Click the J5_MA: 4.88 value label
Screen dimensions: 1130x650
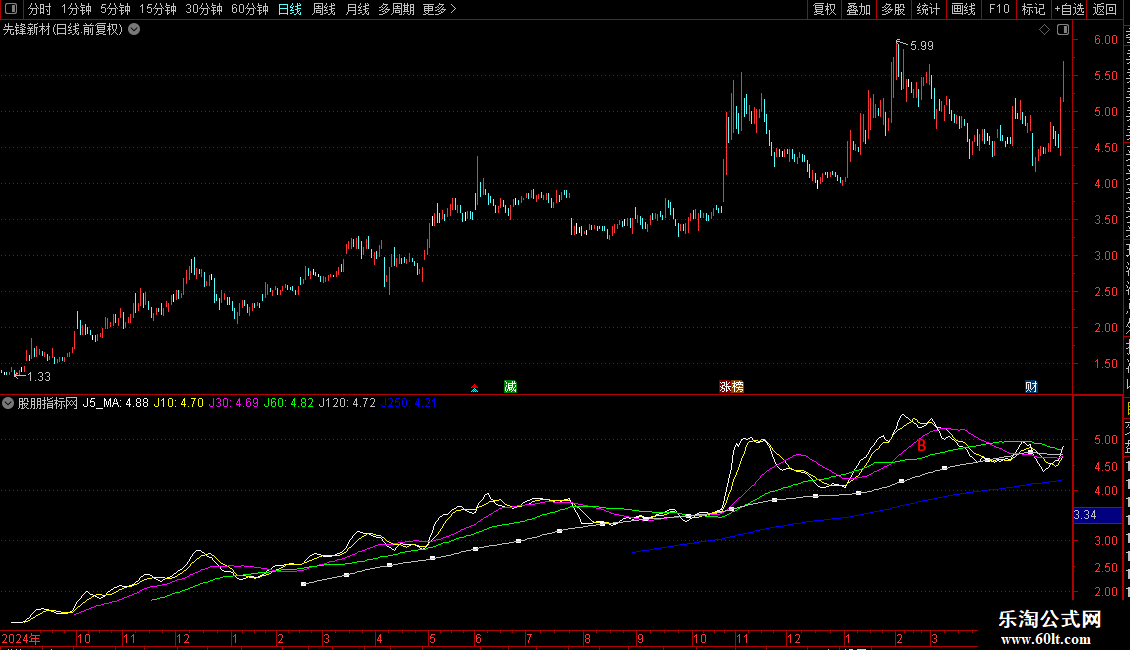pyautogui.click(x=115, y=404)
